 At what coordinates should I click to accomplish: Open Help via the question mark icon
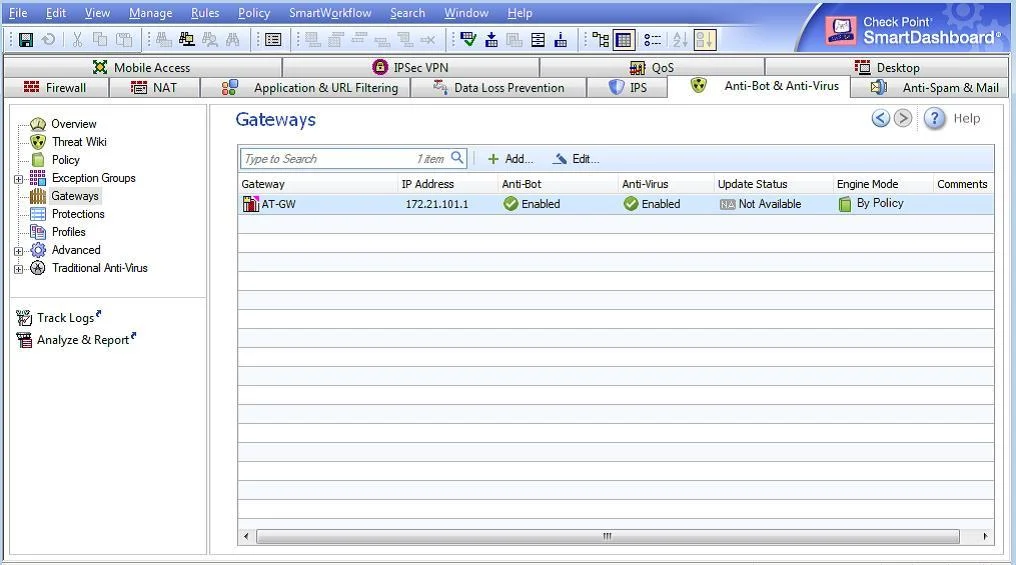coord(934,119)
